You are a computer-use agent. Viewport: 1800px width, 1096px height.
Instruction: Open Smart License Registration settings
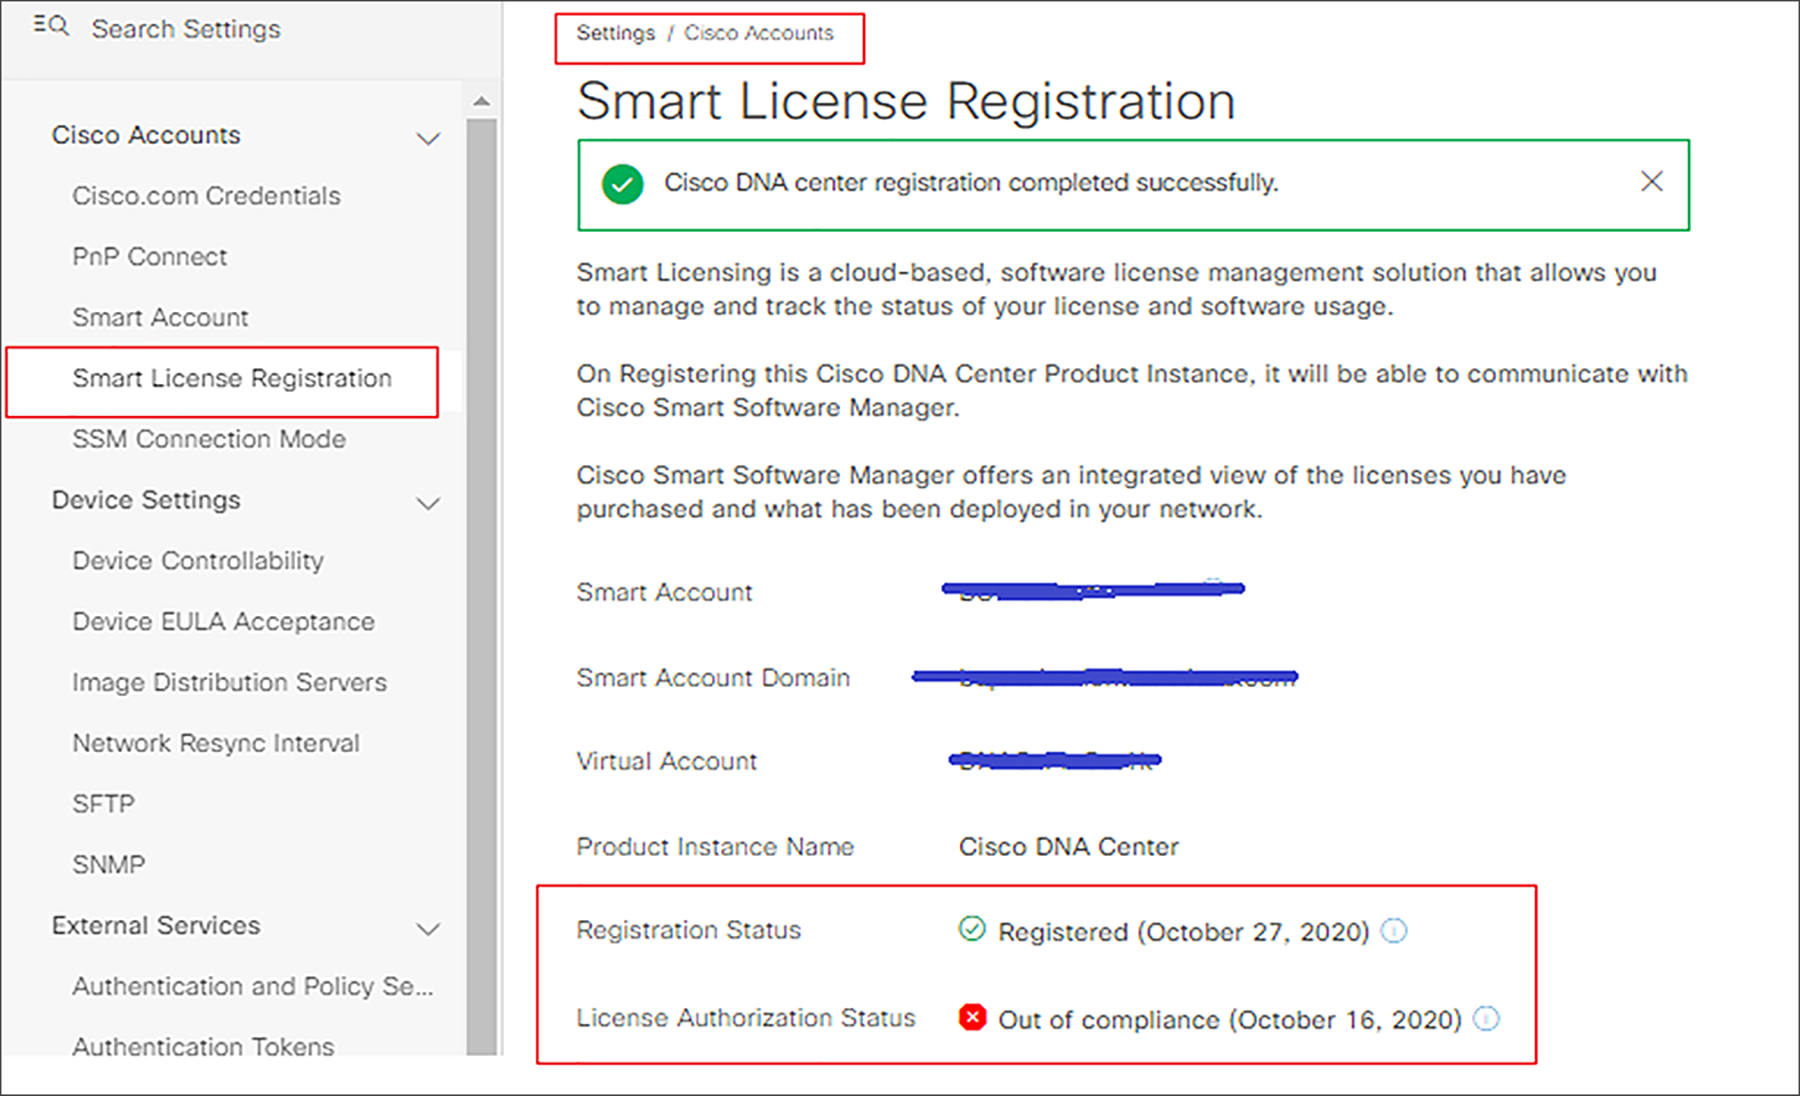[231, 379]
